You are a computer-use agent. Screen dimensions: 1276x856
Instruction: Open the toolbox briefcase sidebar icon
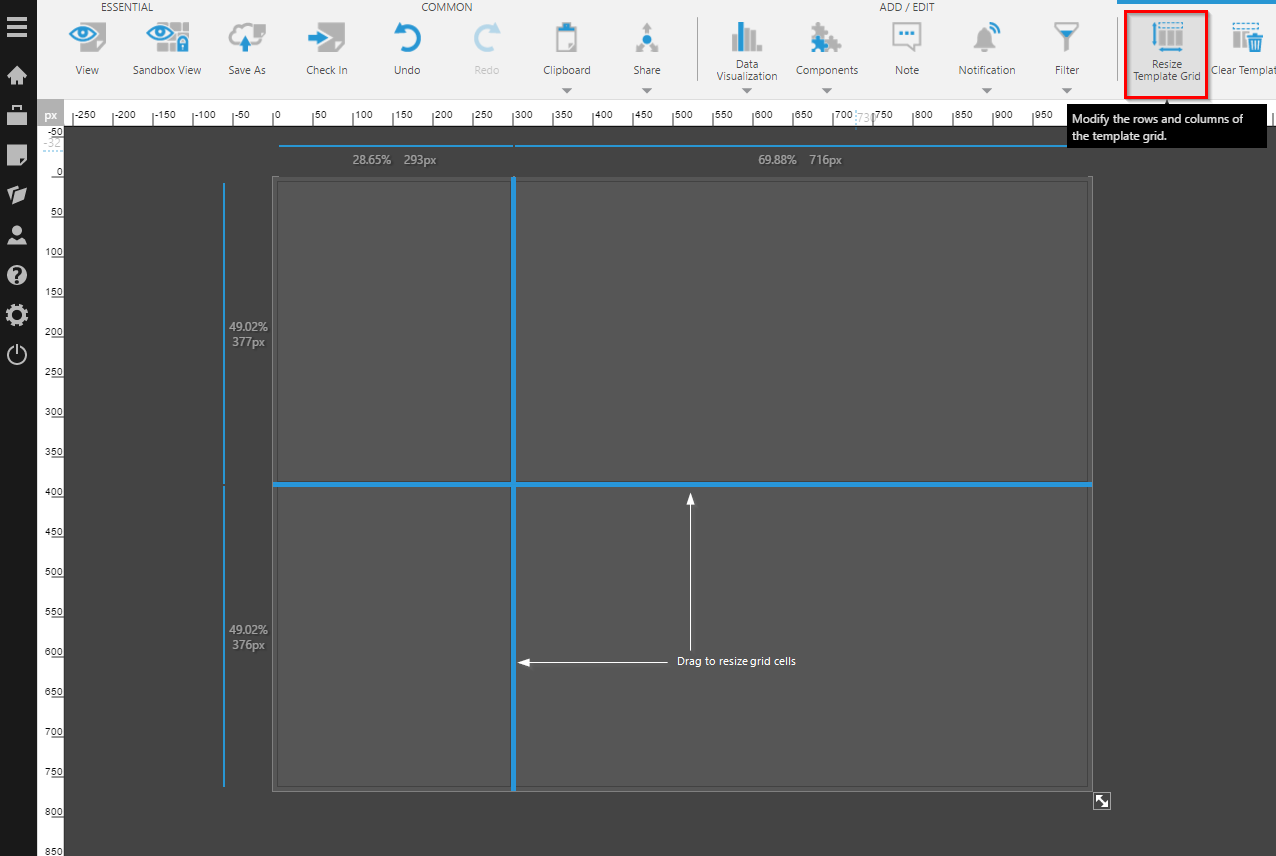[17, 114]
